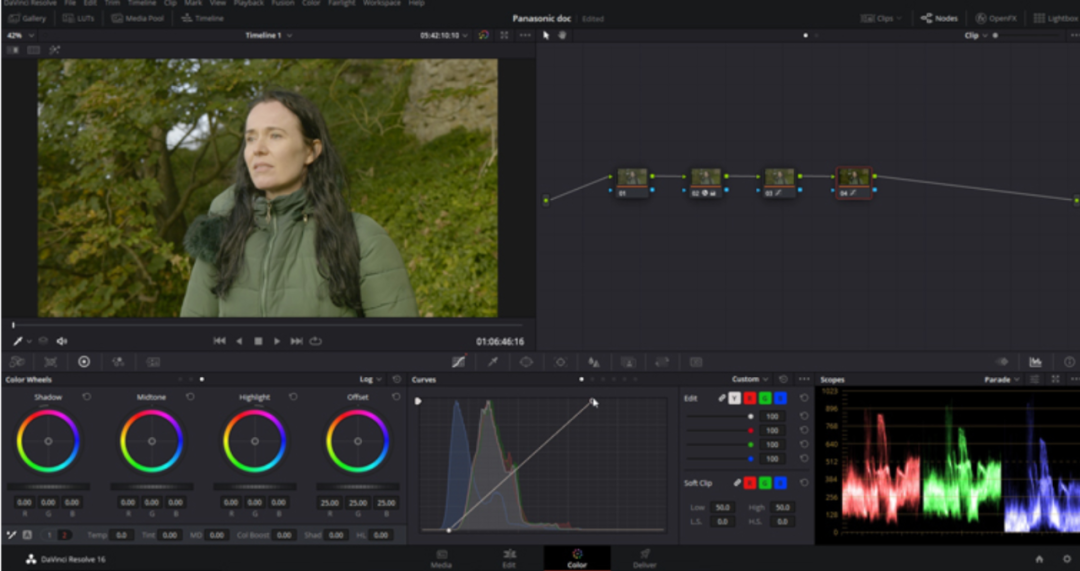
Task: Open the Power Window palette
Action: coord(526,362)
